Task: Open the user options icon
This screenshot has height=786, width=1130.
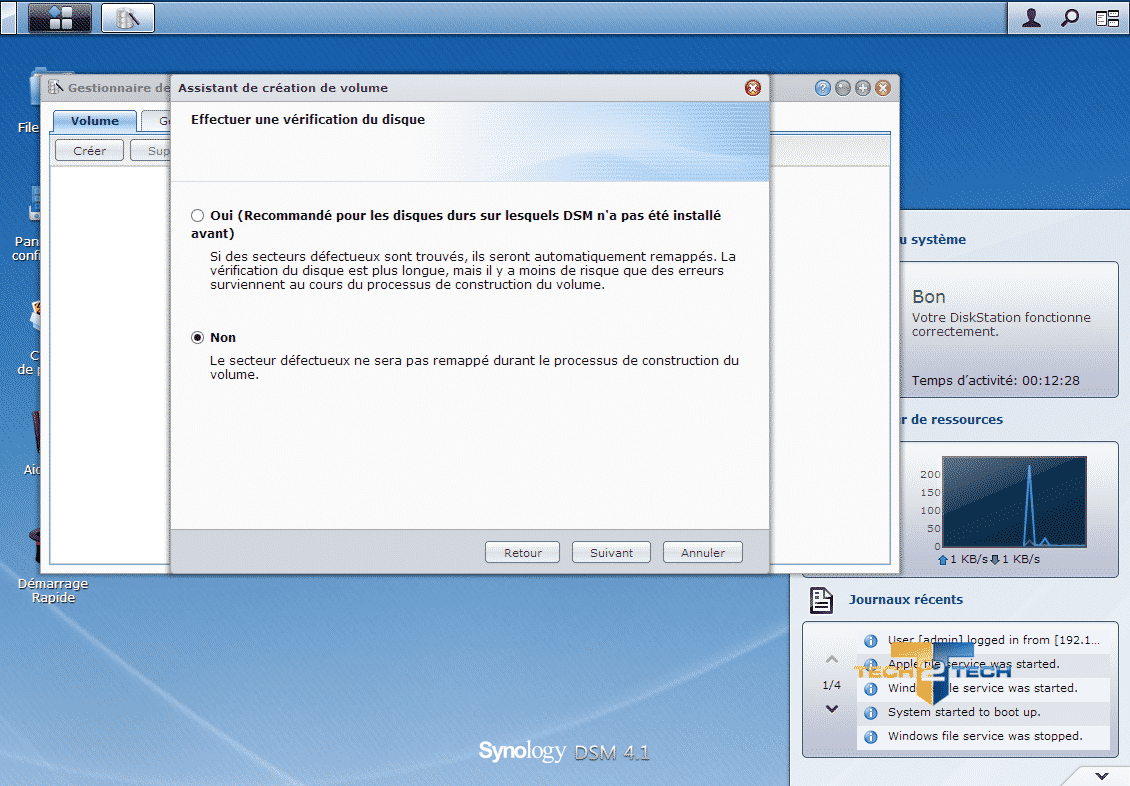Action: 1031,17
